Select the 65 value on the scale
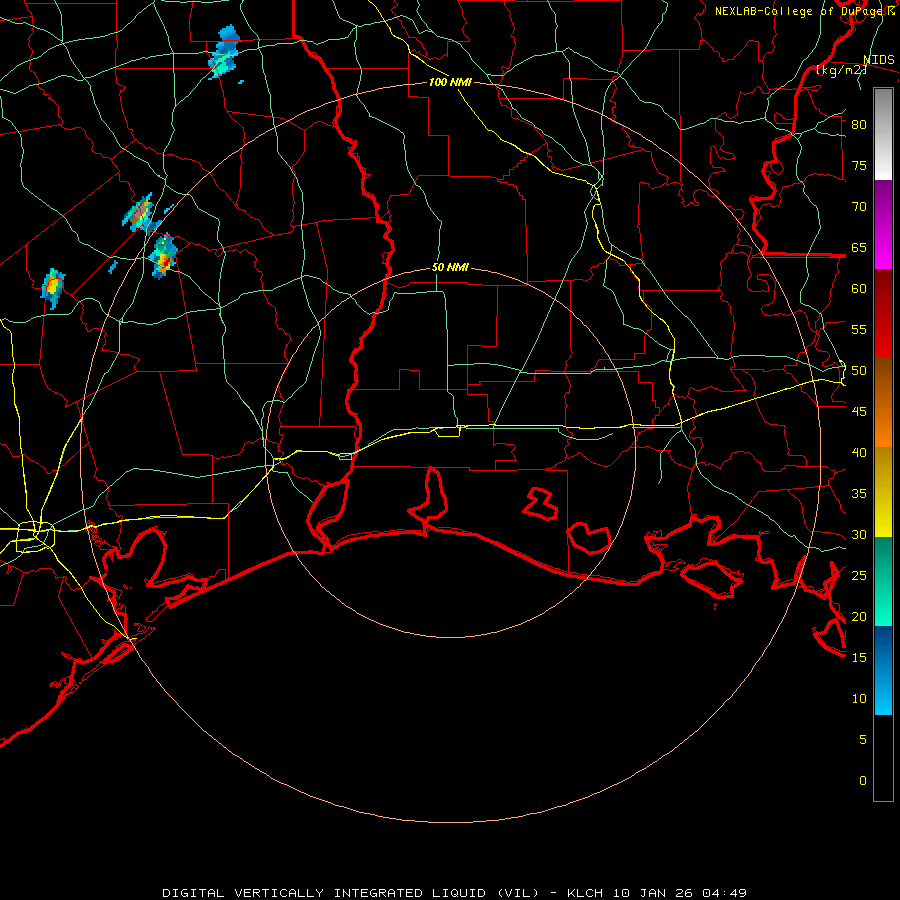 [859, 247]
